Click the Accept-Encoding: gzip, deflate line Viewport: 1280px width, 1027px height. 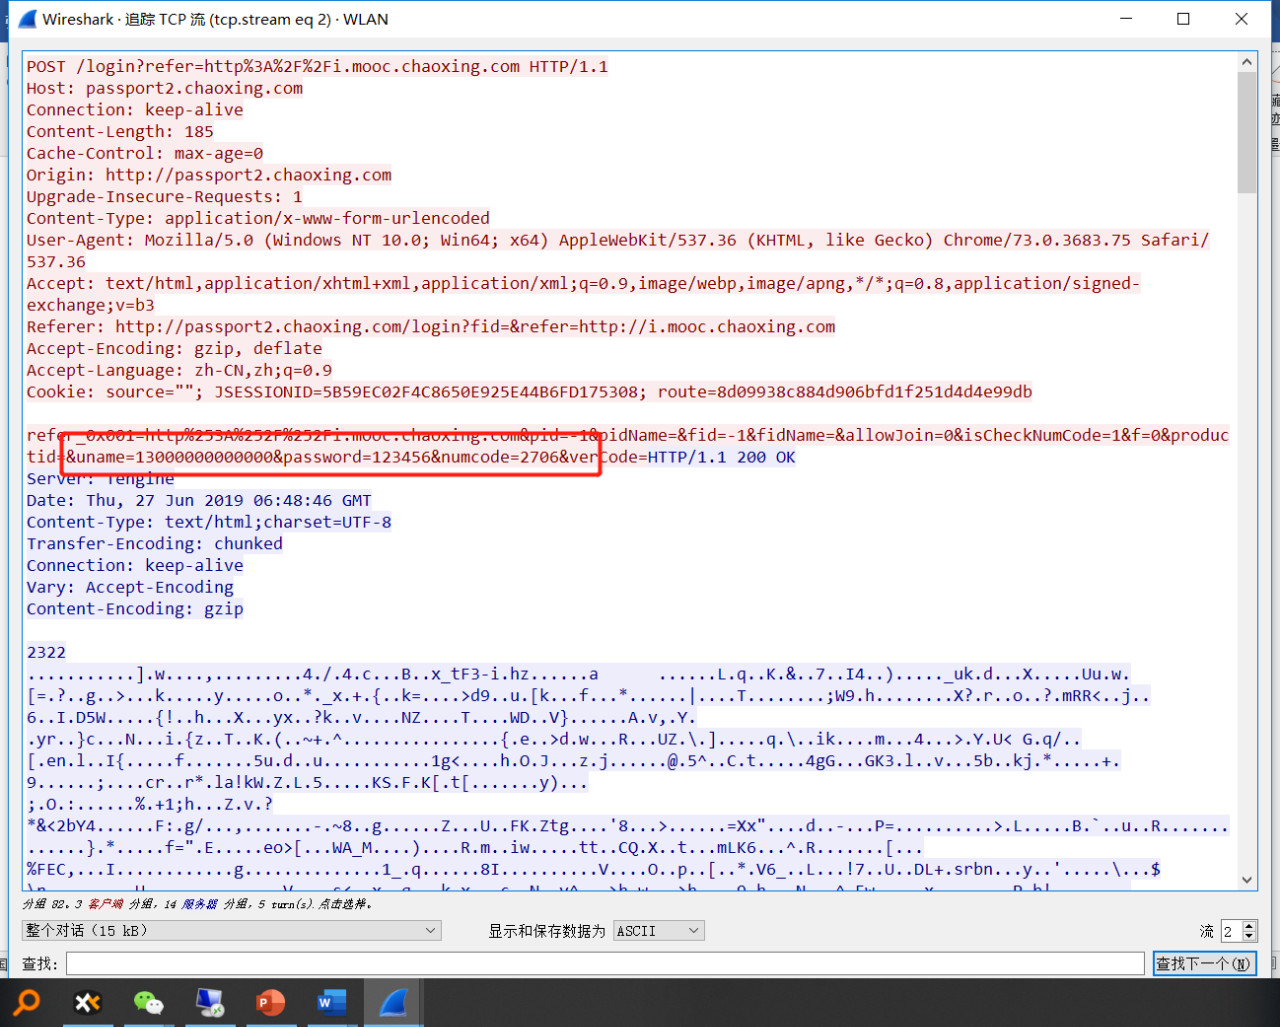click(x=174, y=348)
